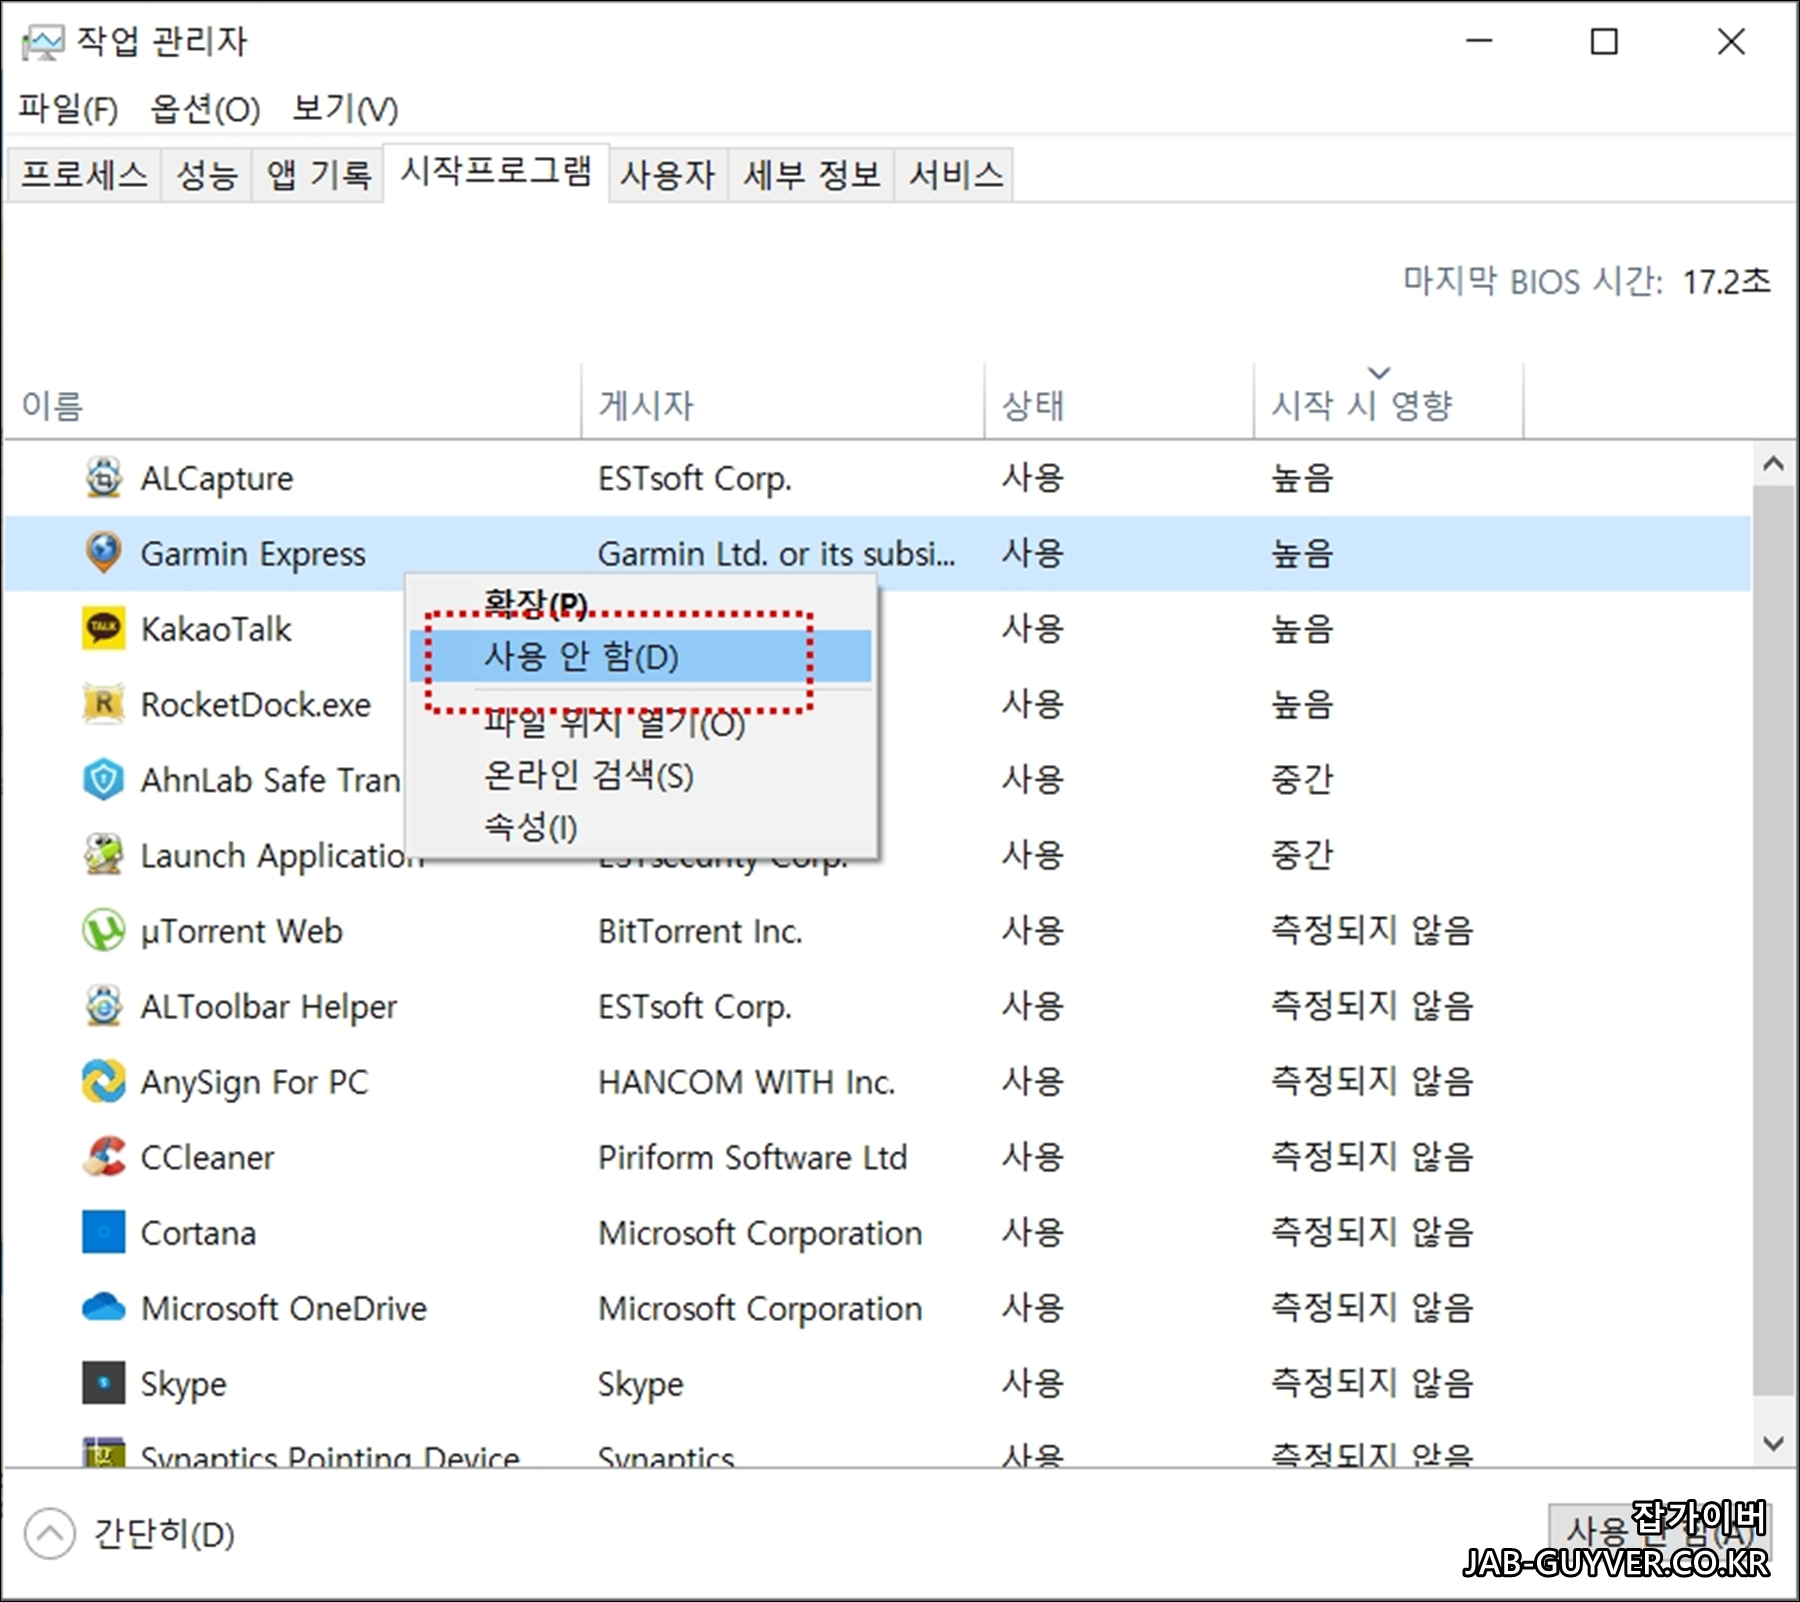Click the RocketDock.exe icon
This screenshot has height=1602, width=1800.
tap(104, 704)
